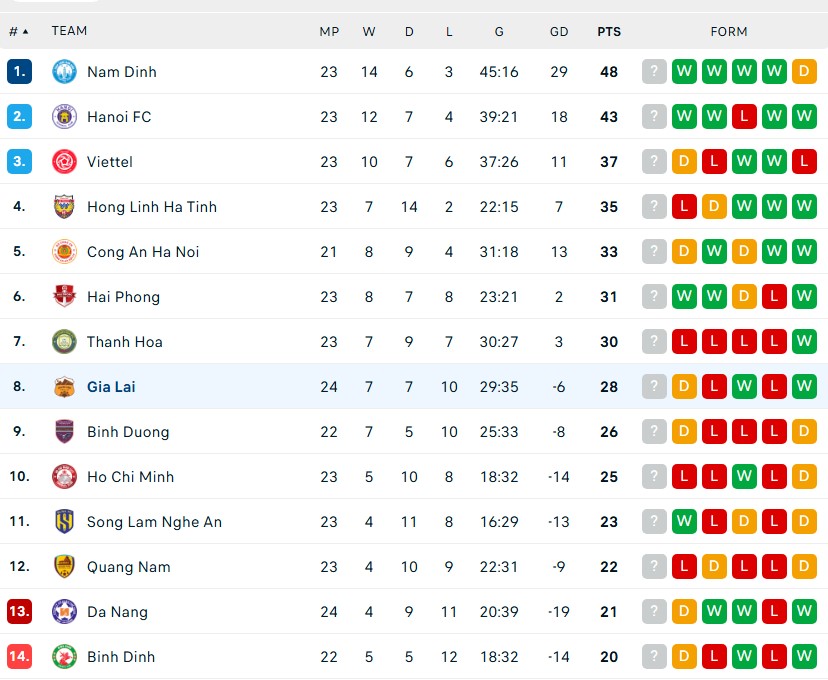Click the Hong Linh Ha Tinh crest
The image size is (828, 680).
tap(64, 206)
